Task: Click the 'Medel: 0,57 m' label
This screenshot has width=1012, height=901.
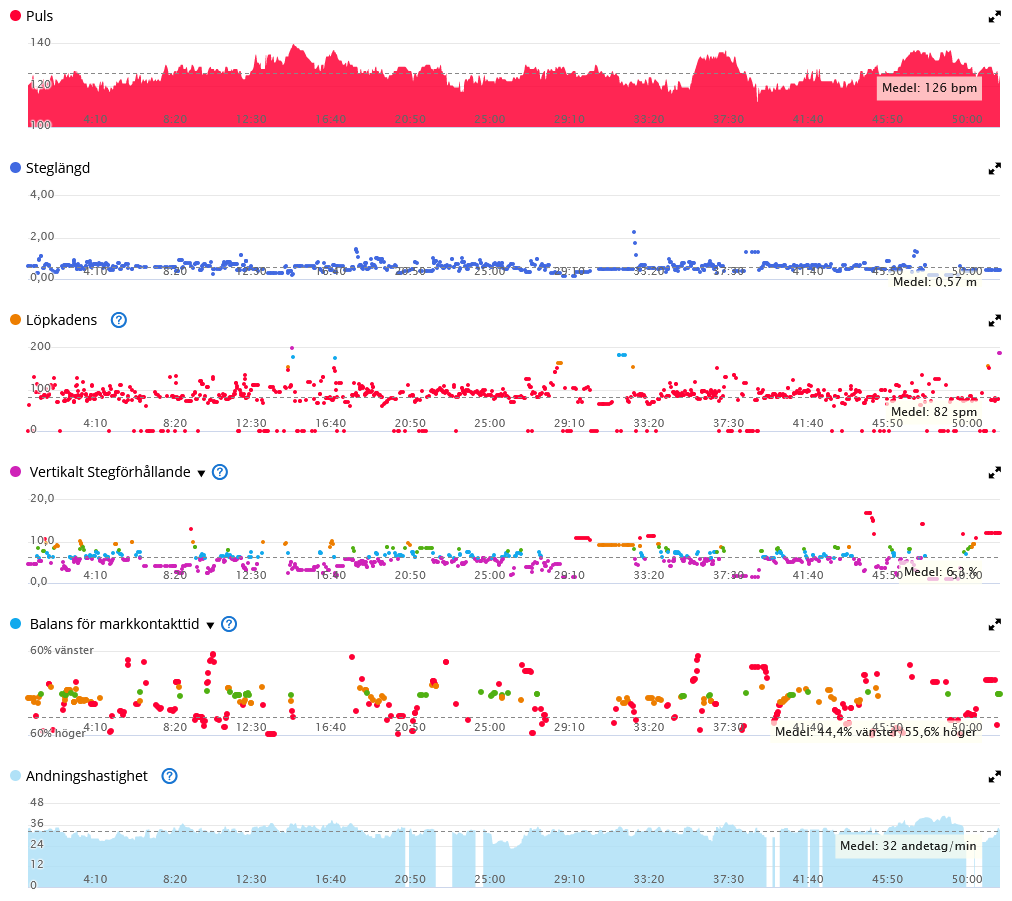Action: pos(935,282)
